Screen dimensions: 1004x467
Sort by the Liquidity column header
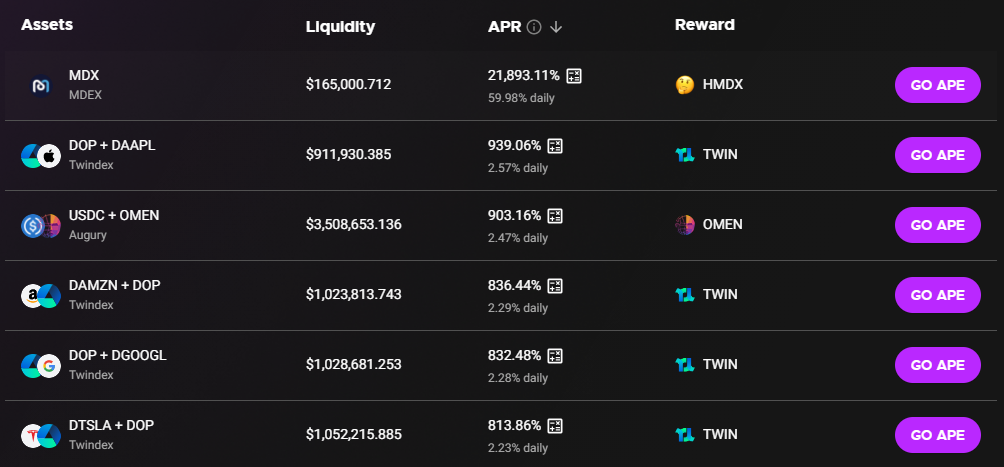pyautogui.click(x=340, y=27)
